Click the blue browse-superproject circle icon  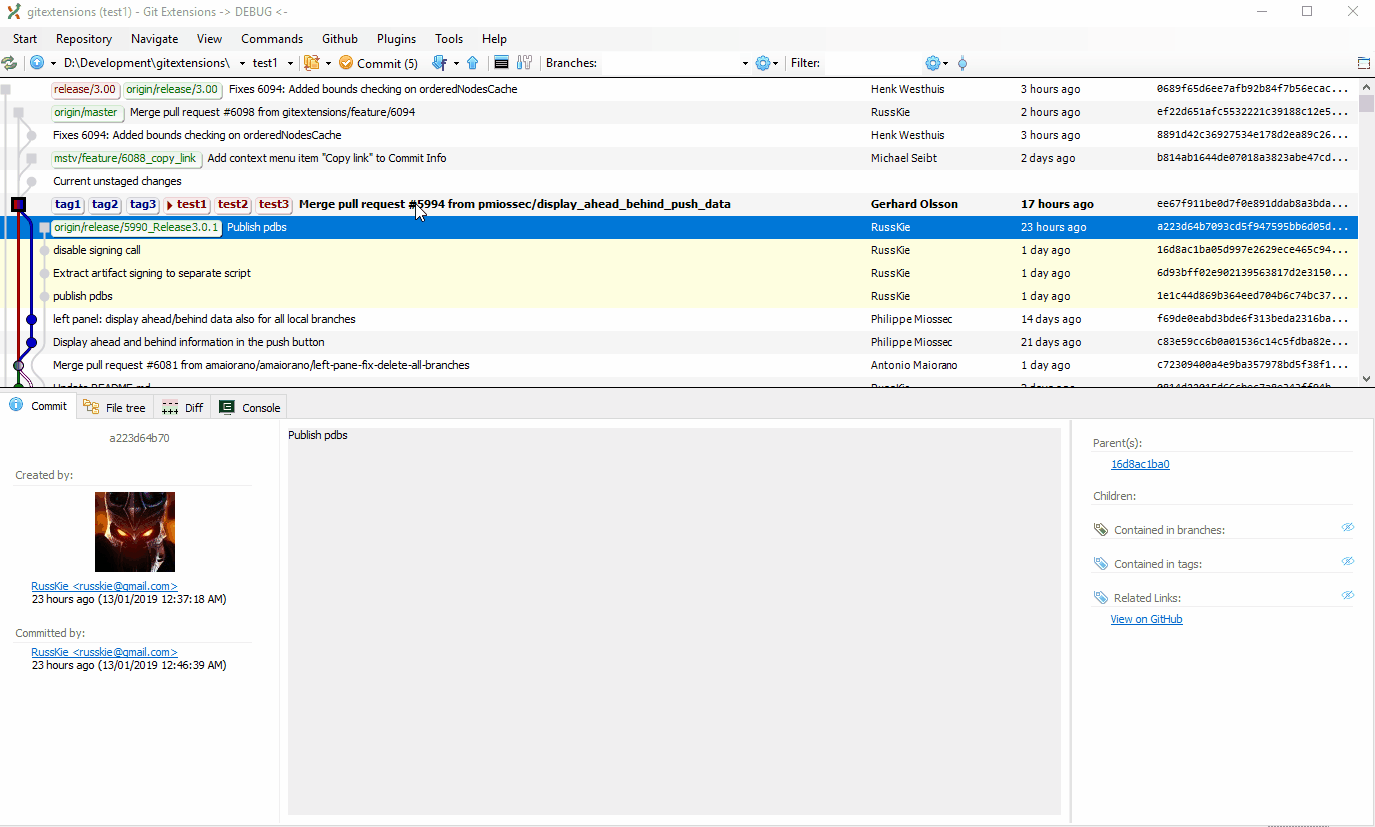[38, 62]
